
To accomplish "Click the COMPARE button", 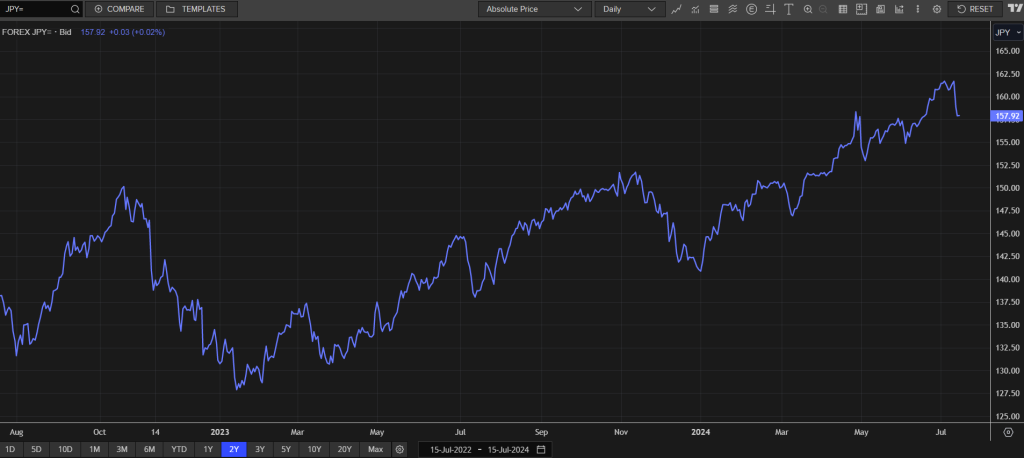I will tap(119, 9).
